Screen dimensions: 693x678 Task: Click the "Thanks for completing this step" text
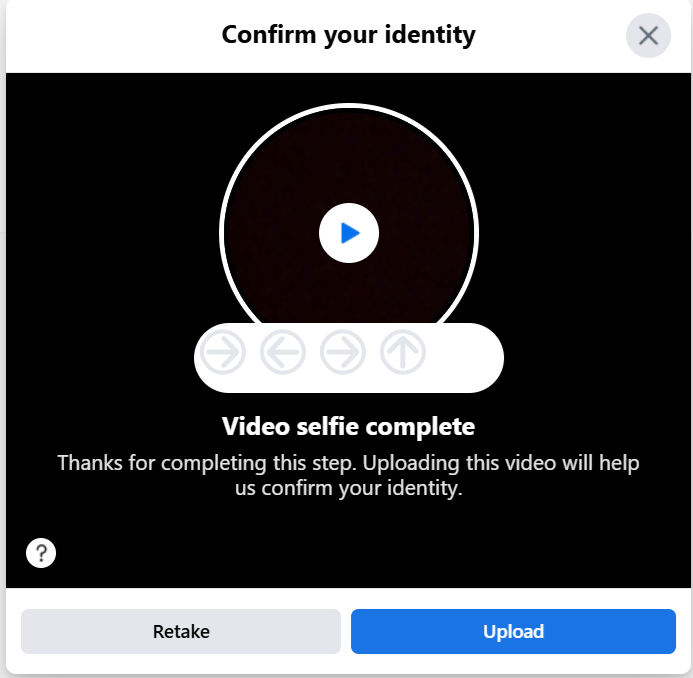tap(207, 463)
